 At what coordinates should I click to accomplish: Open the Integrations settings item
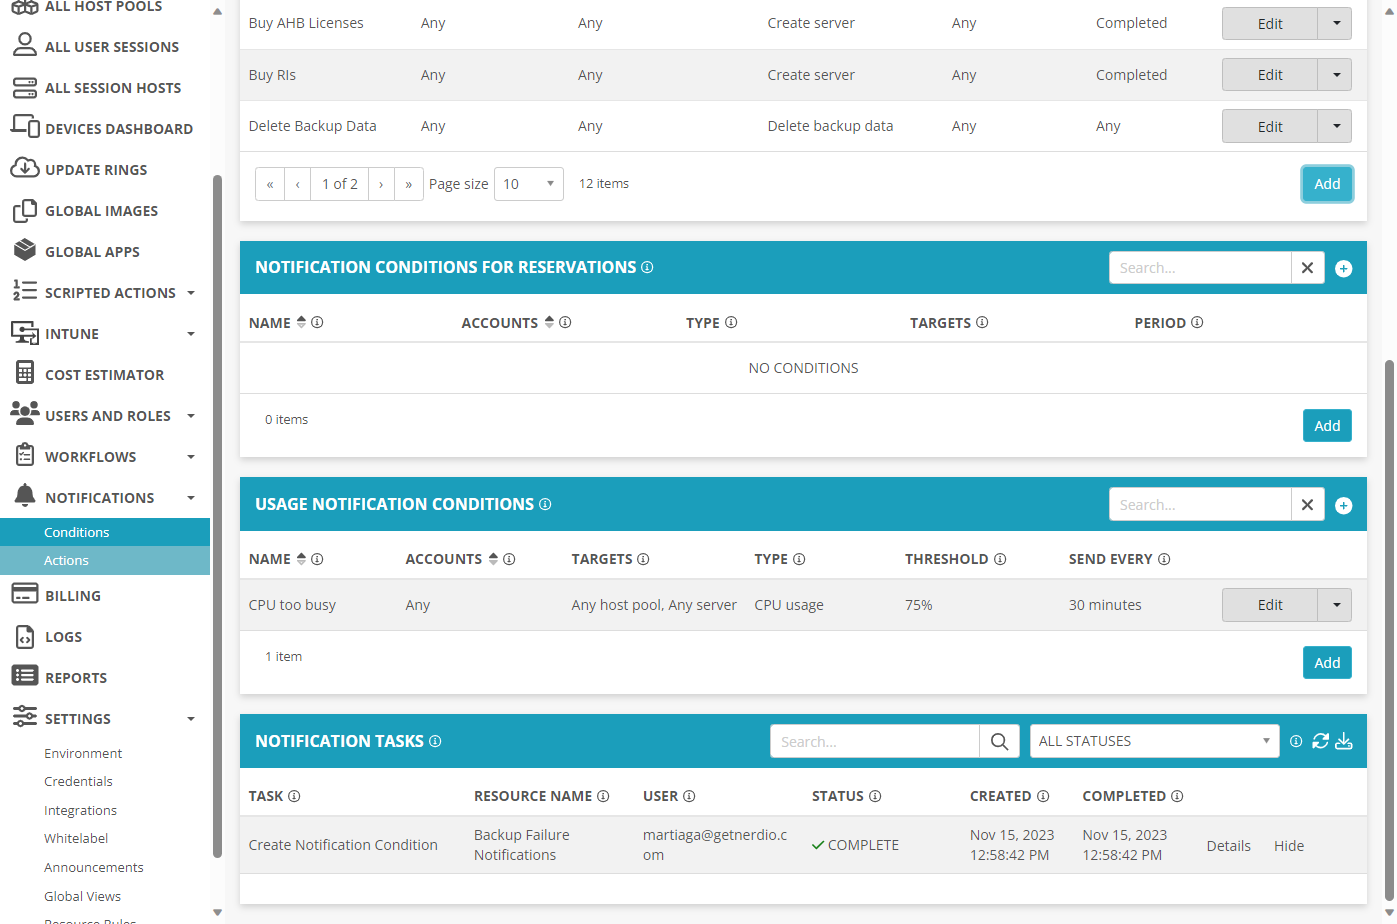tap(80, 810)
